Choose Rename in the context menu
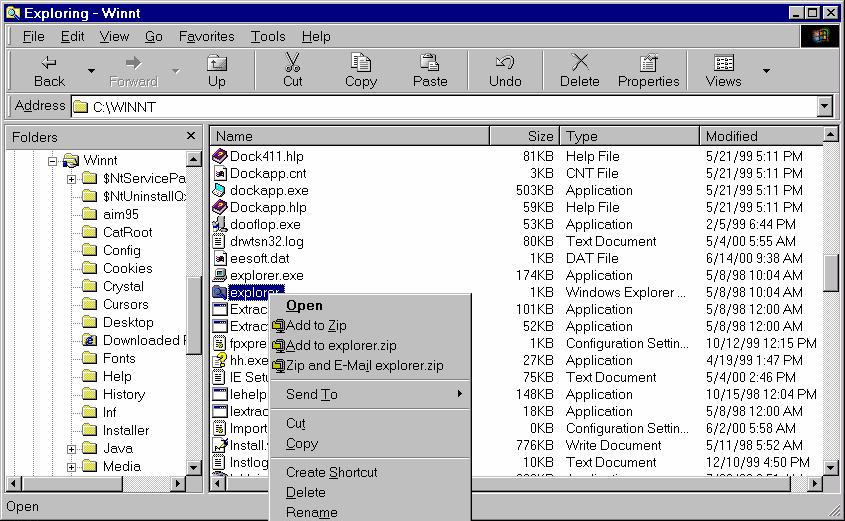This screenshot has height=521, width=845. coord(370,512)
